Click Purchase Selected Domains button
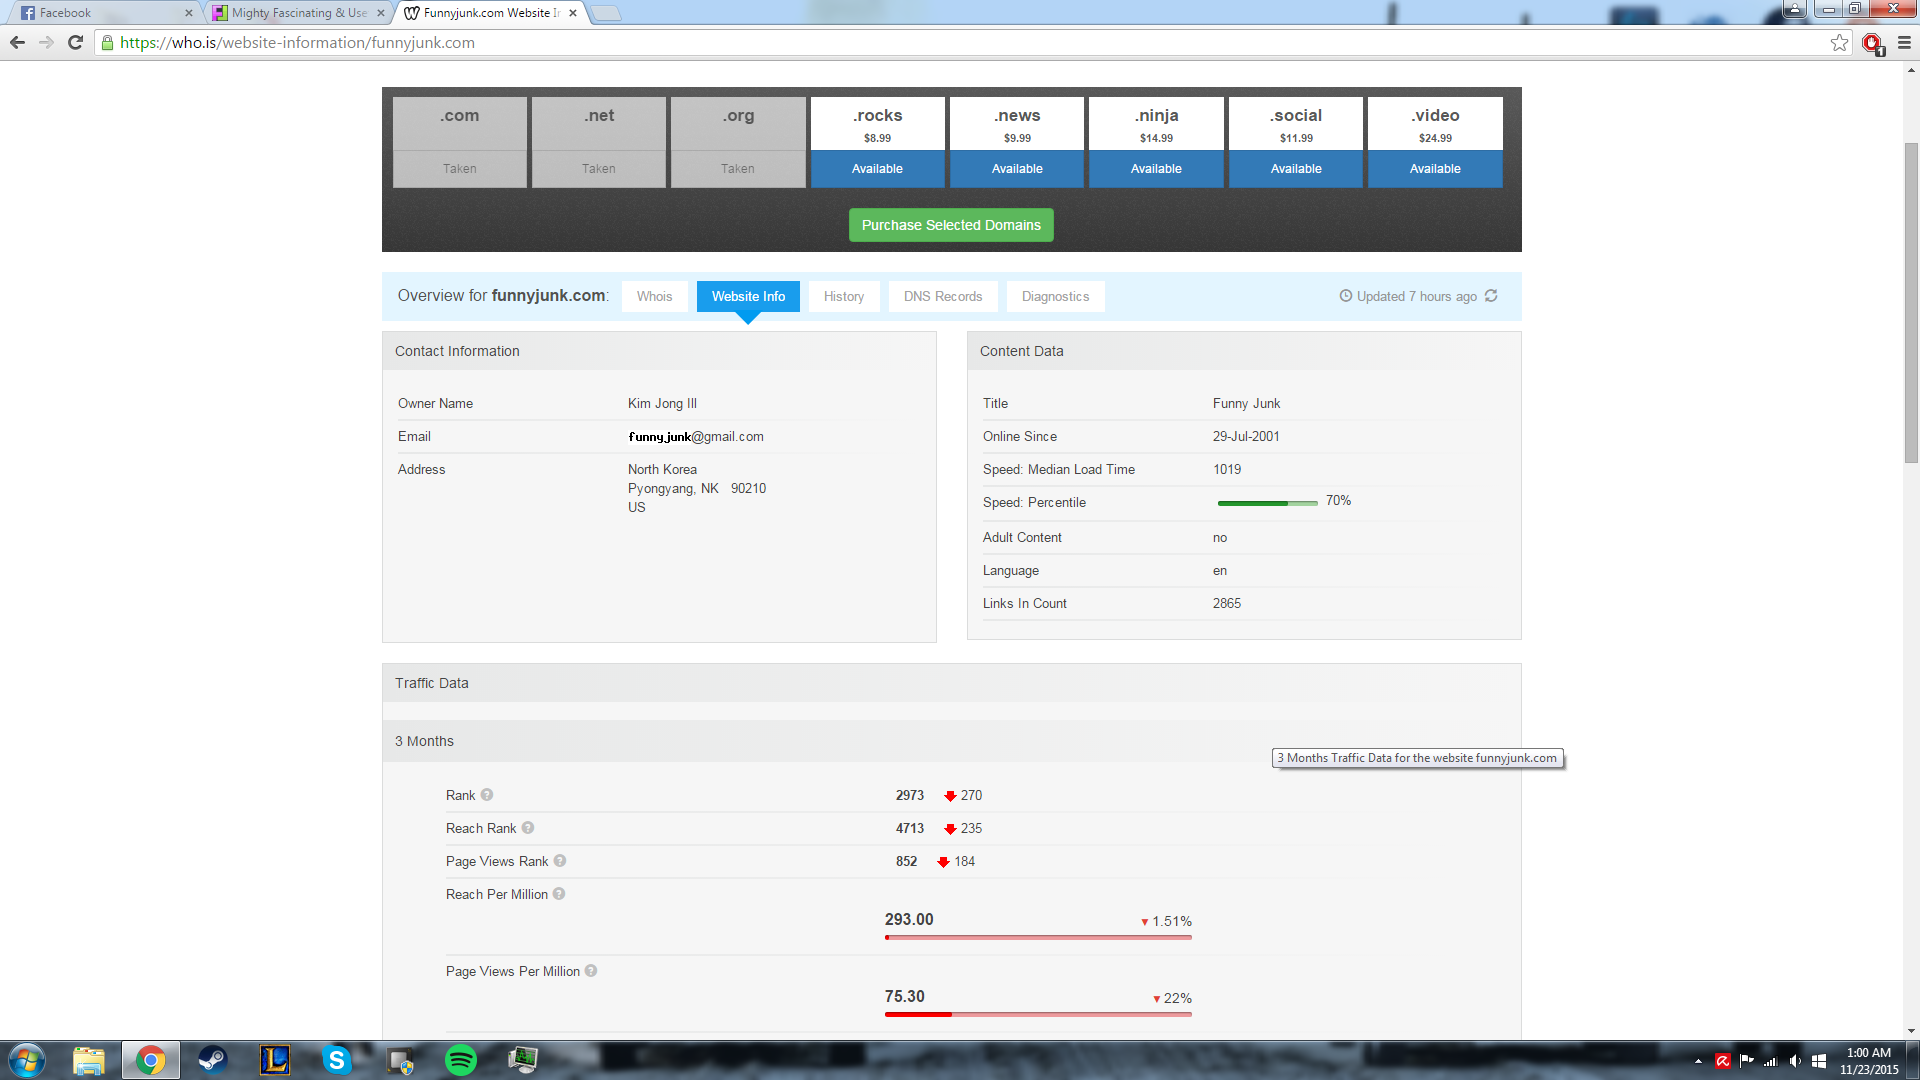 [x=951, y=225]
